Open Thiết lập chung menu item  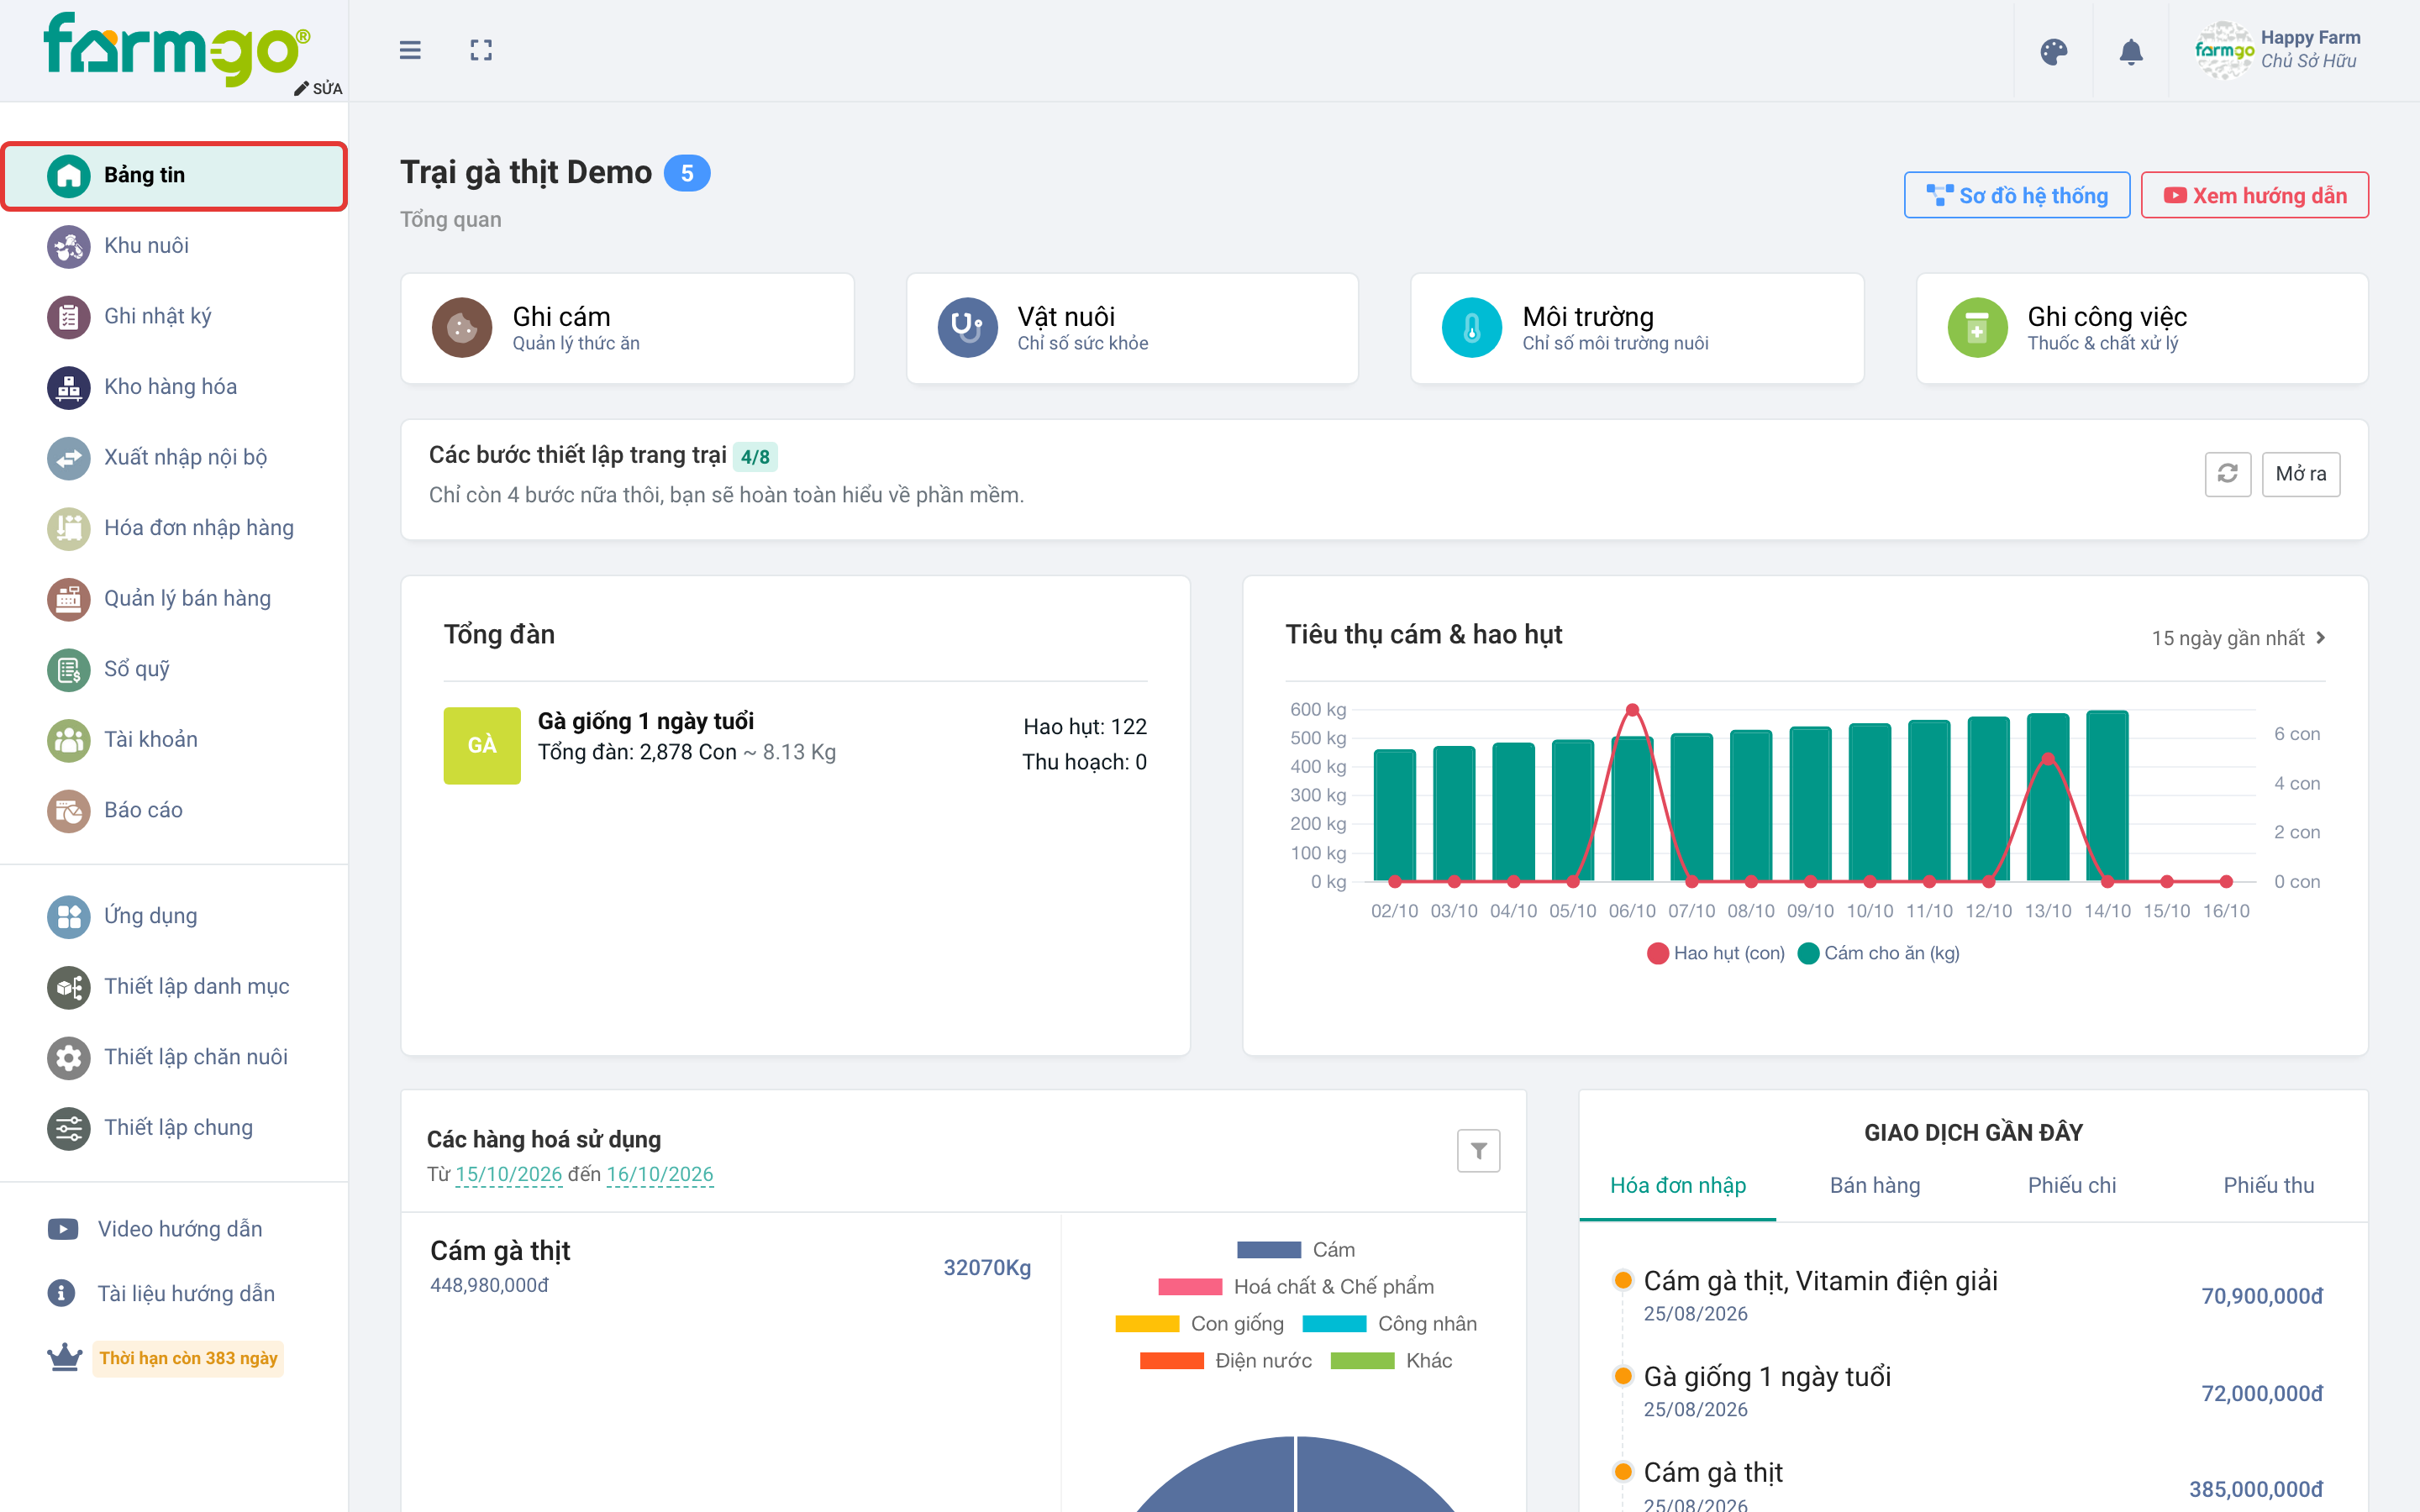tap(174, 1127)
